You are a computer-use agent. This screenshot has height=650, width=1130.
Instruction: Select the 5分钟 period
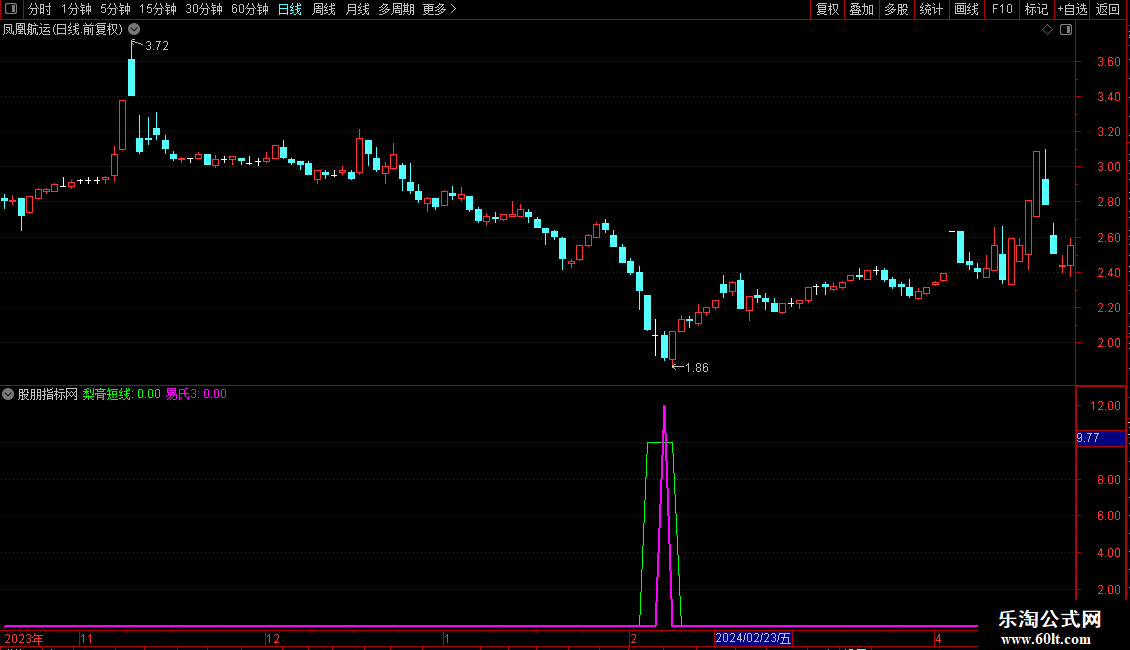[115, 9]
